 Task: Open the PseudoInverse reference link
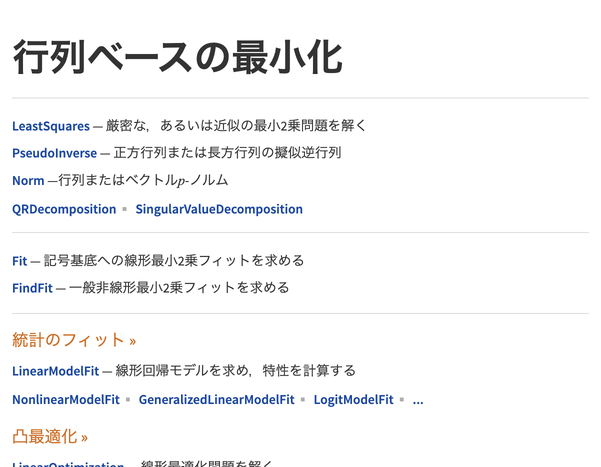tap(54, 153)
